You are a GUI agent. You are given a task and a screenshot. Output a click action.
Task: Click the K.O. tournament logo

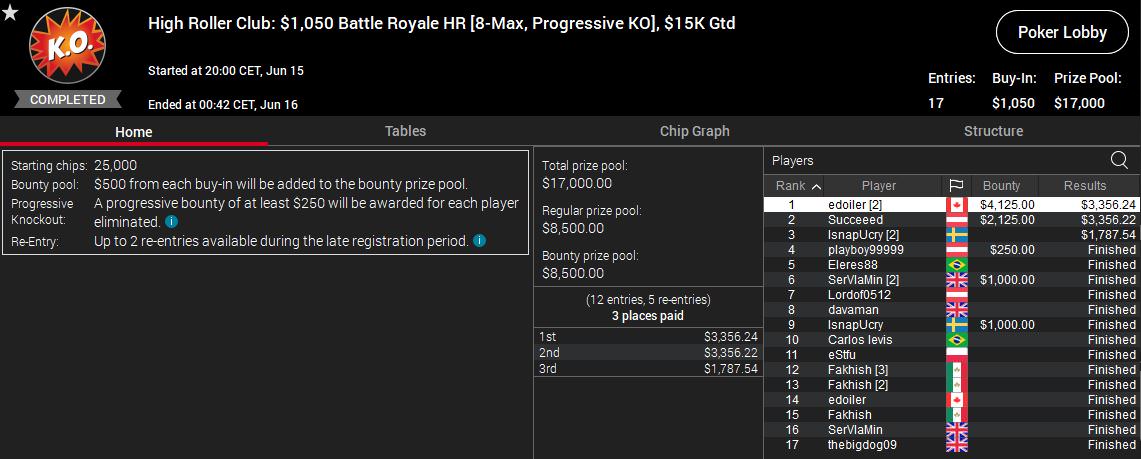tap(67, 48)
